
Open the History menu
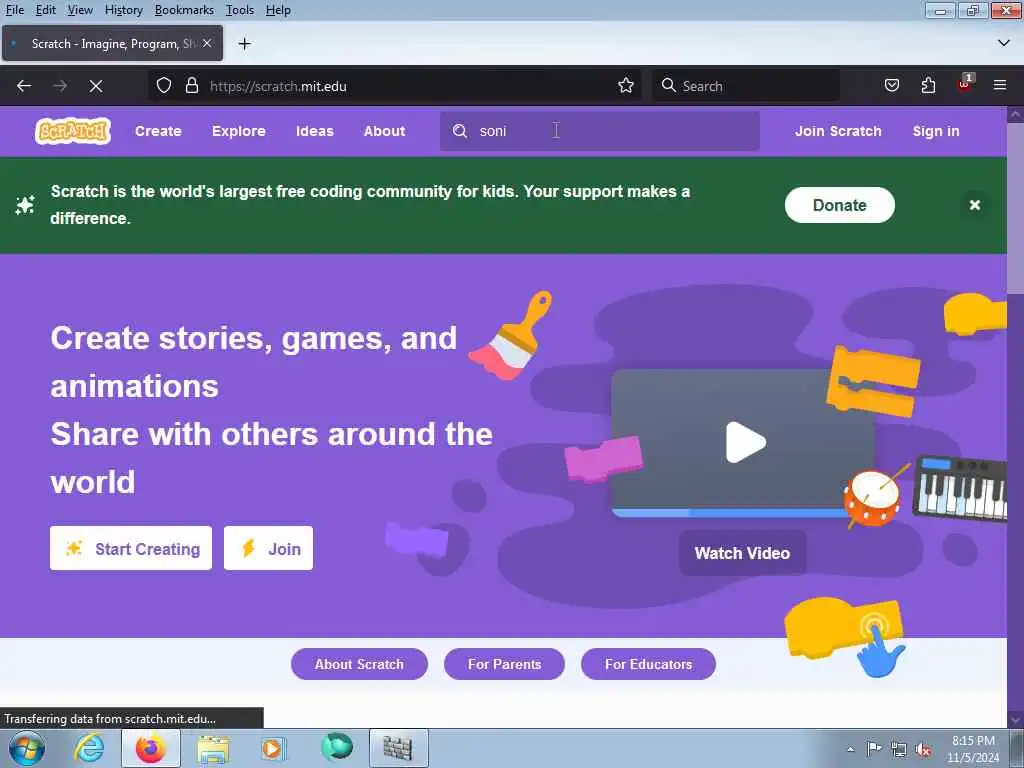123,10
